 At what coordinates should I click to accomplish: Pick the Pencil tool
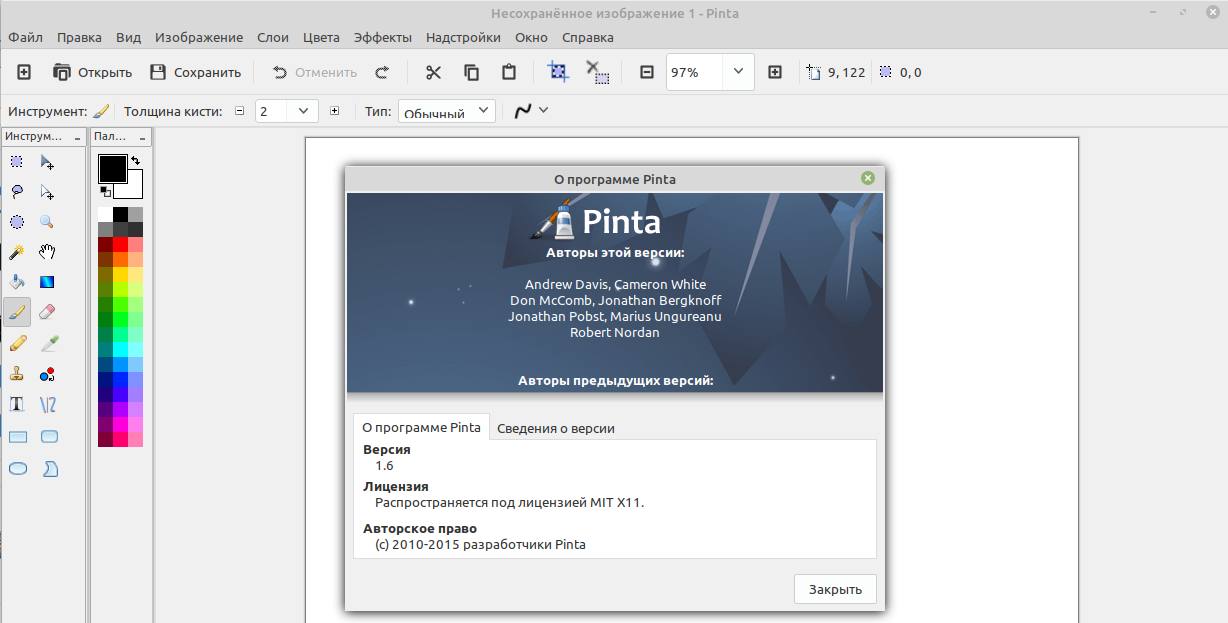pyautogui.click(x=17, y=343)
